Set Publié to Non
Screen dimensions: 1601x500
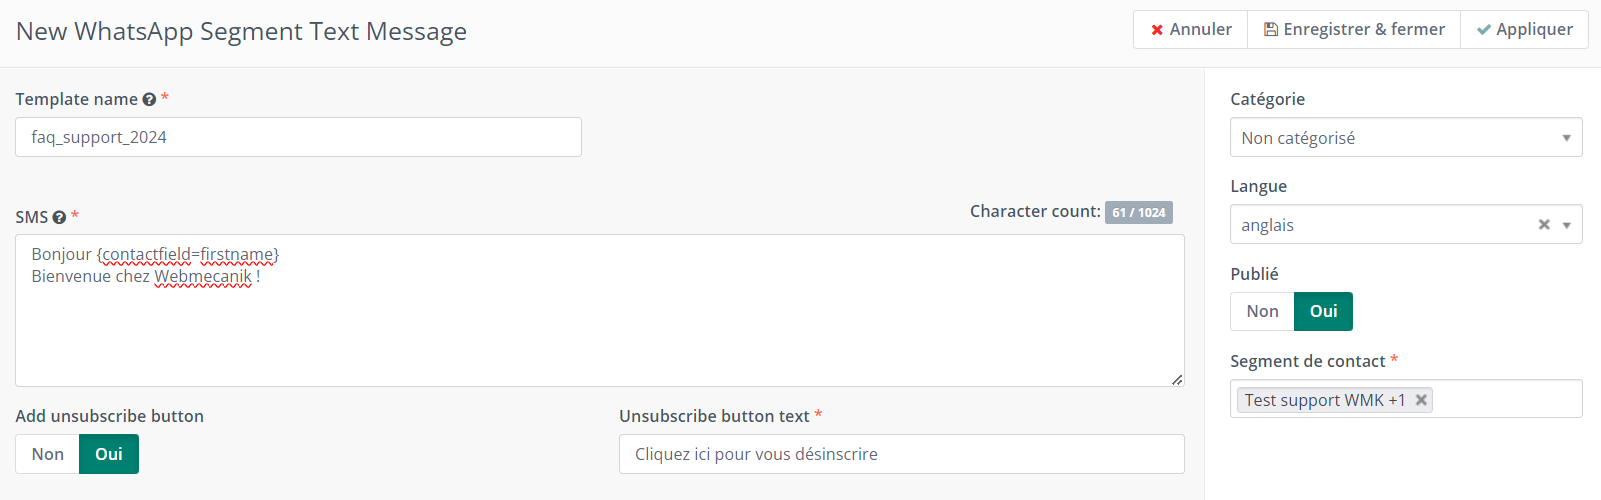point(1262,311)
